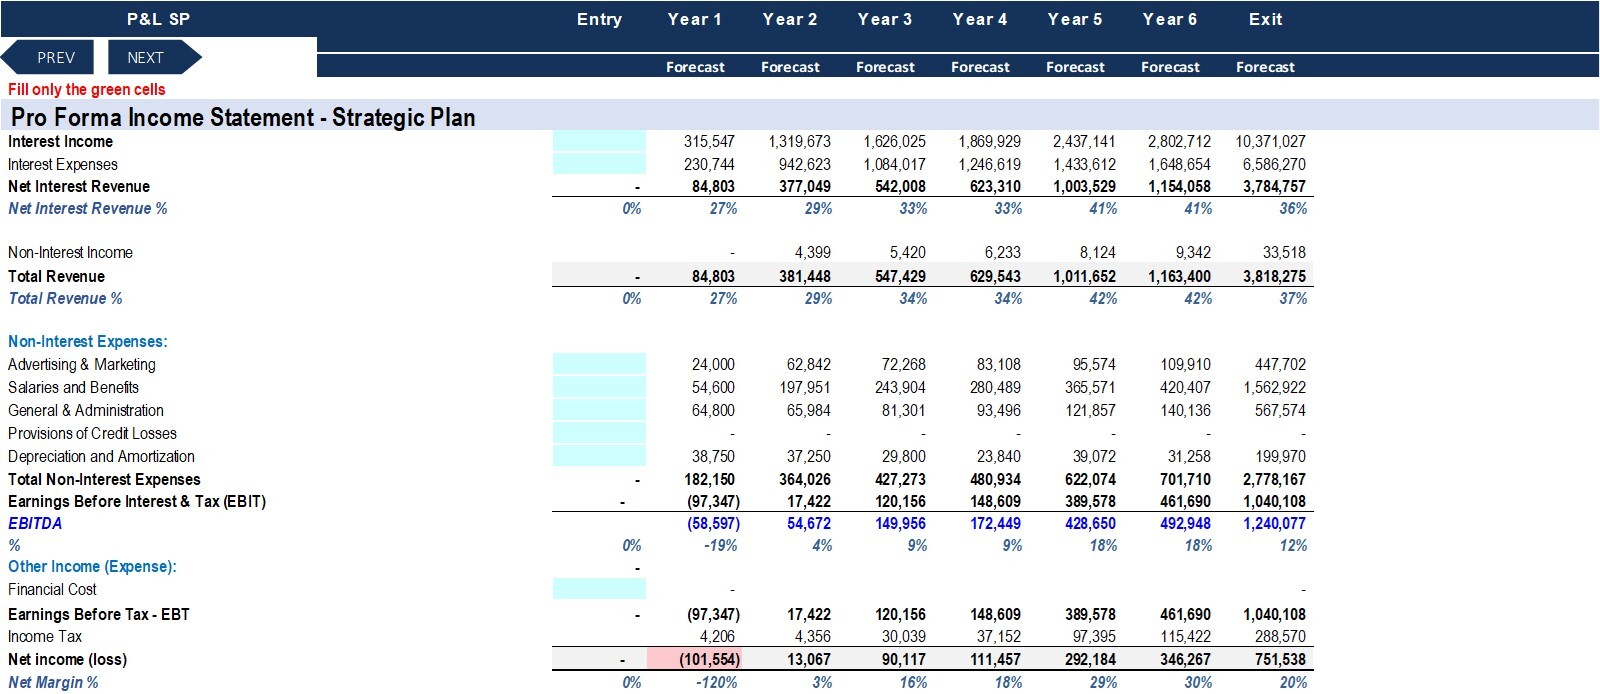Click the Exit column header

[x=1265, y=19]
